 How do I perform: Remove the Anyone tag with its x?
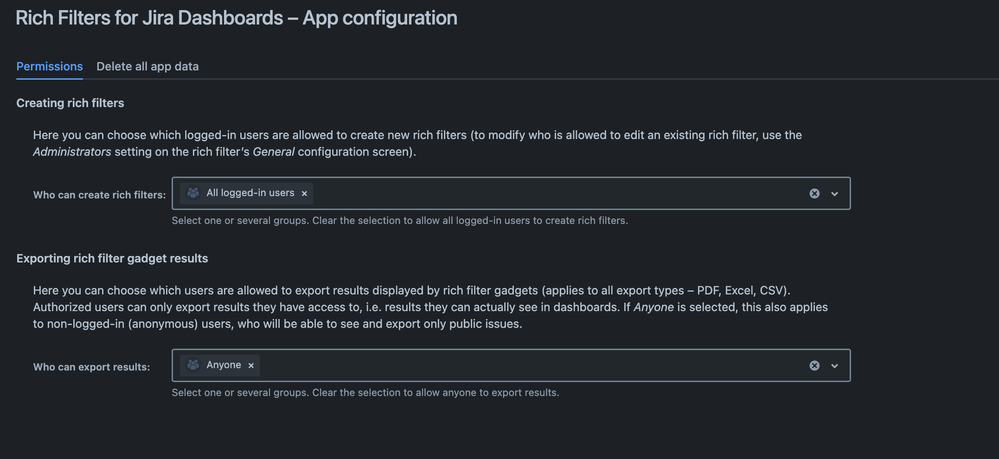pos(251,366)
